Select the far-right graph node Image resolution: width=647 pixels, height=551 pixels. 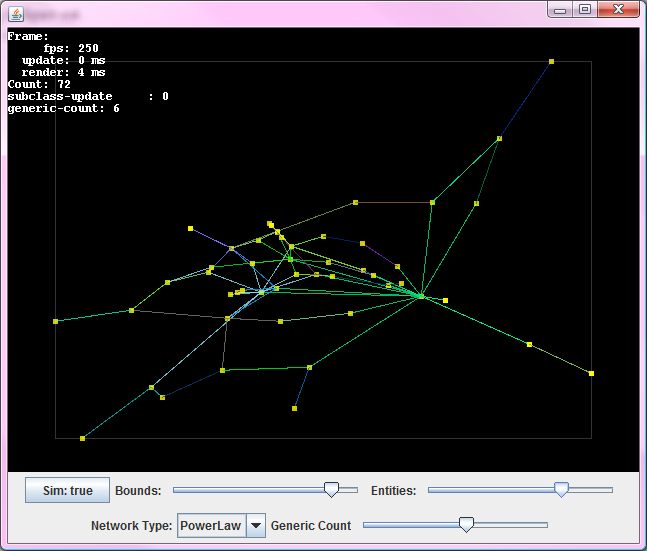click(591, 373)
